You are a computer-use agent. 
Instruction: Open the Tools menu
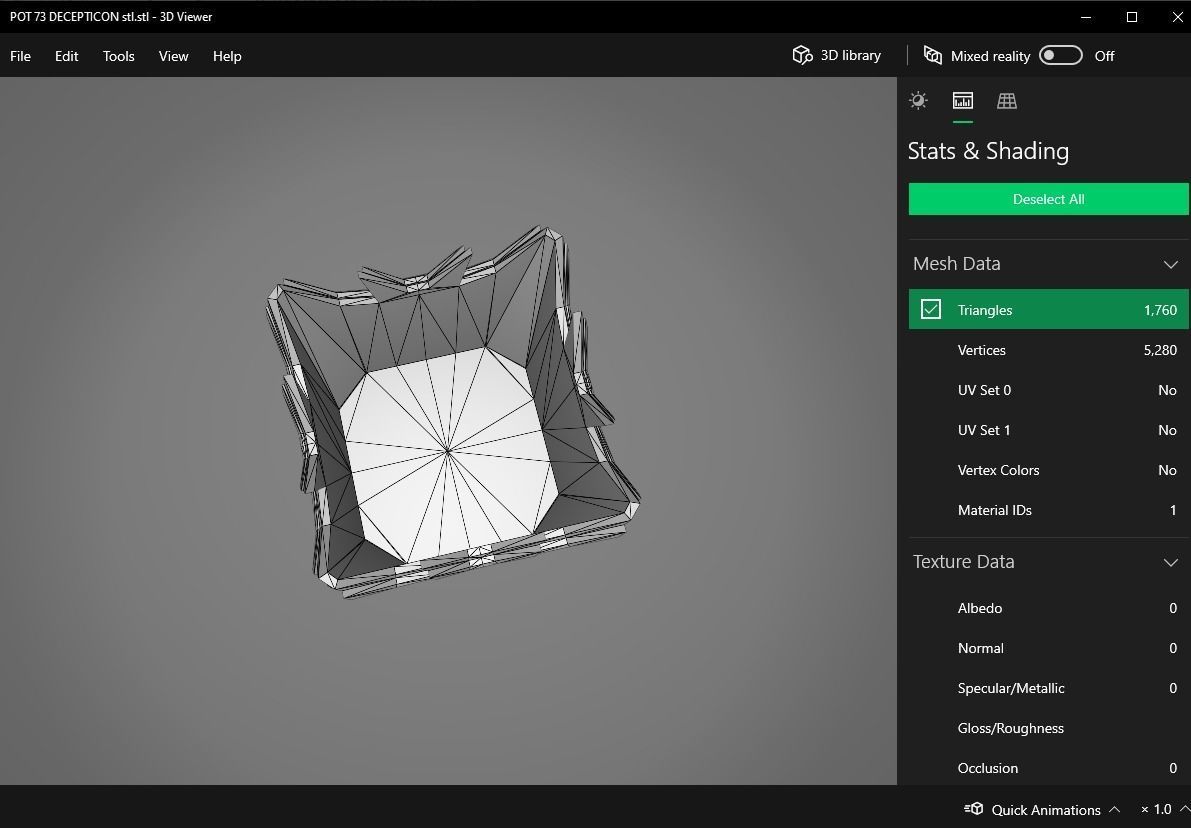[x=118, y=56]
